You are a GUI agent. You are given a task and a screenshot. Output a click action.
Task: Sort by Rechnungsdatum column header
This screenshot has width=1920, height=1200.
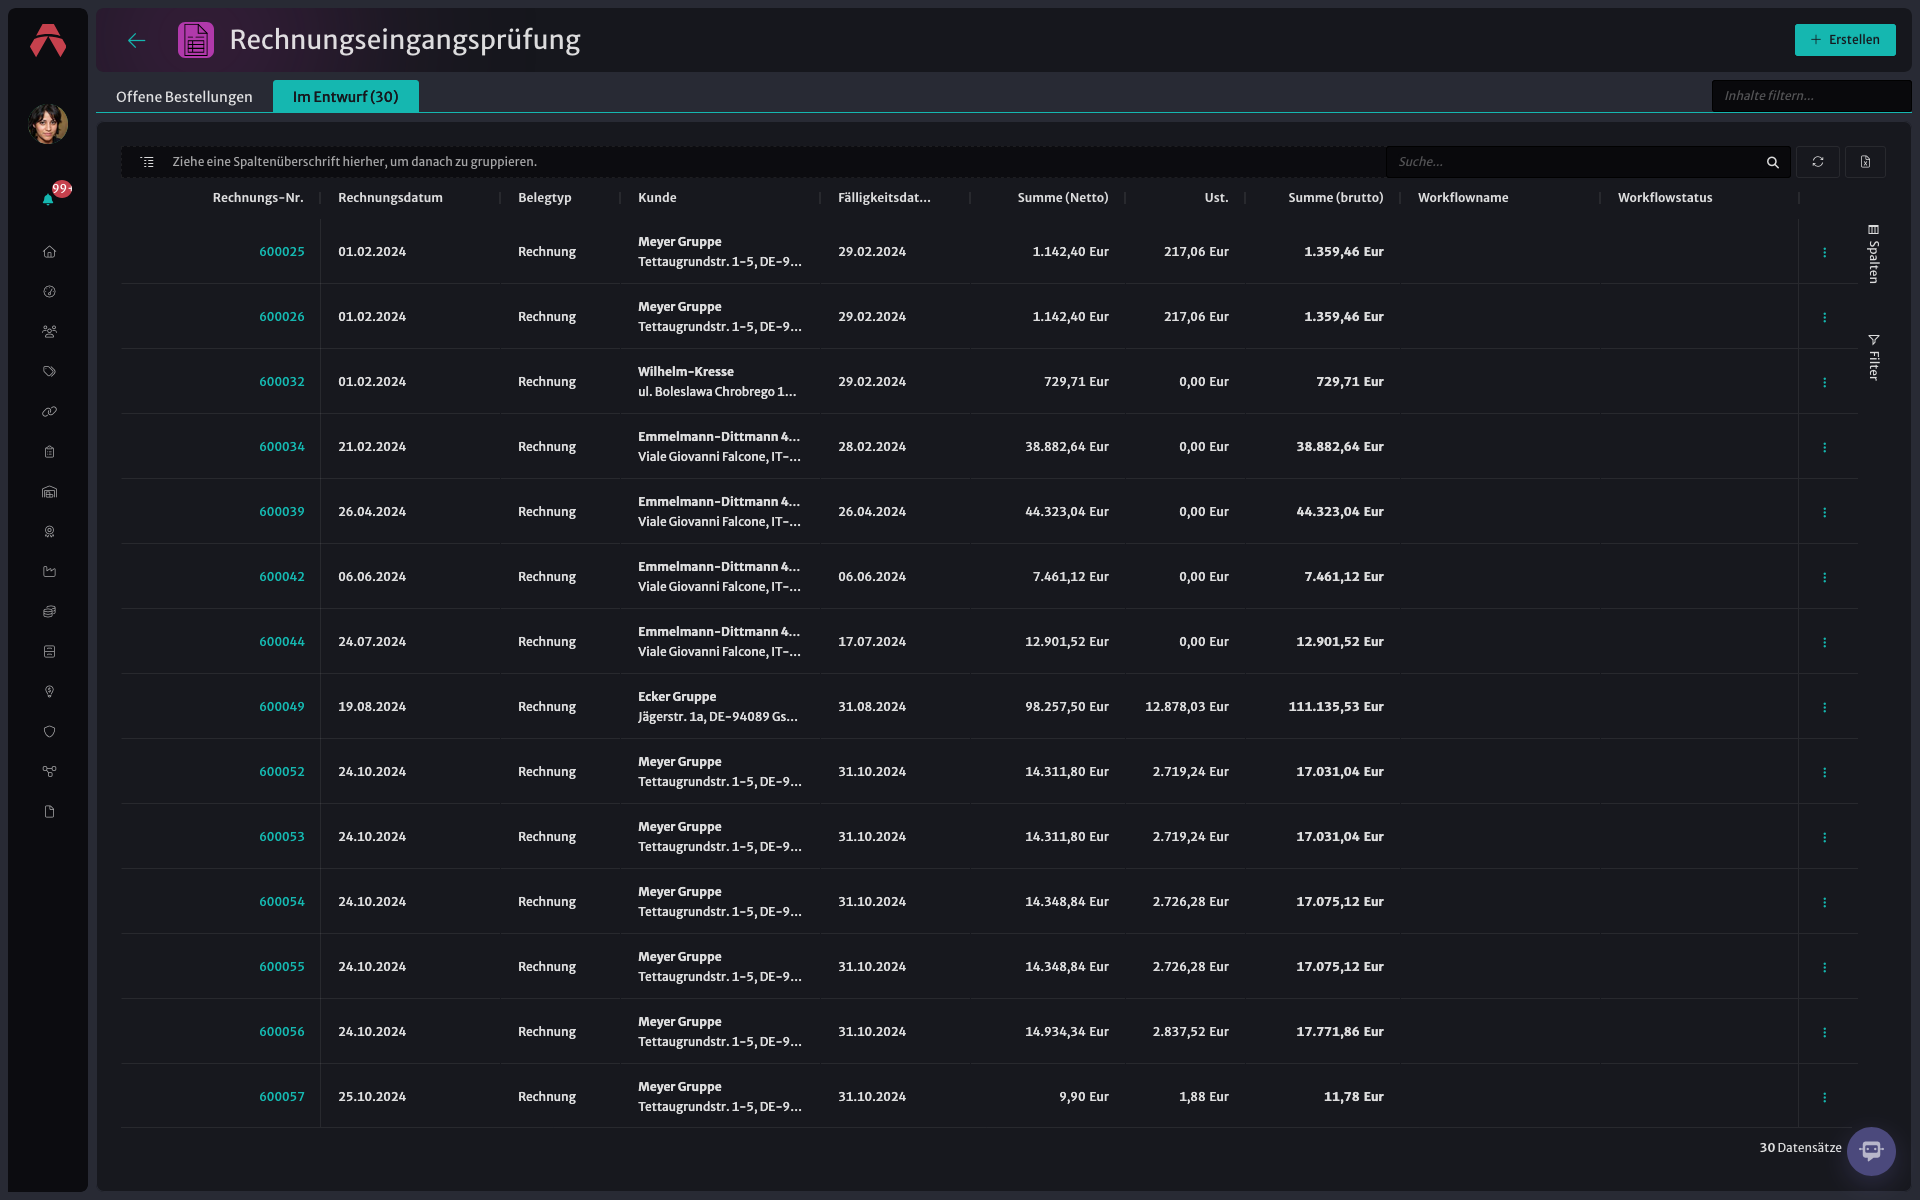point(390,198)
